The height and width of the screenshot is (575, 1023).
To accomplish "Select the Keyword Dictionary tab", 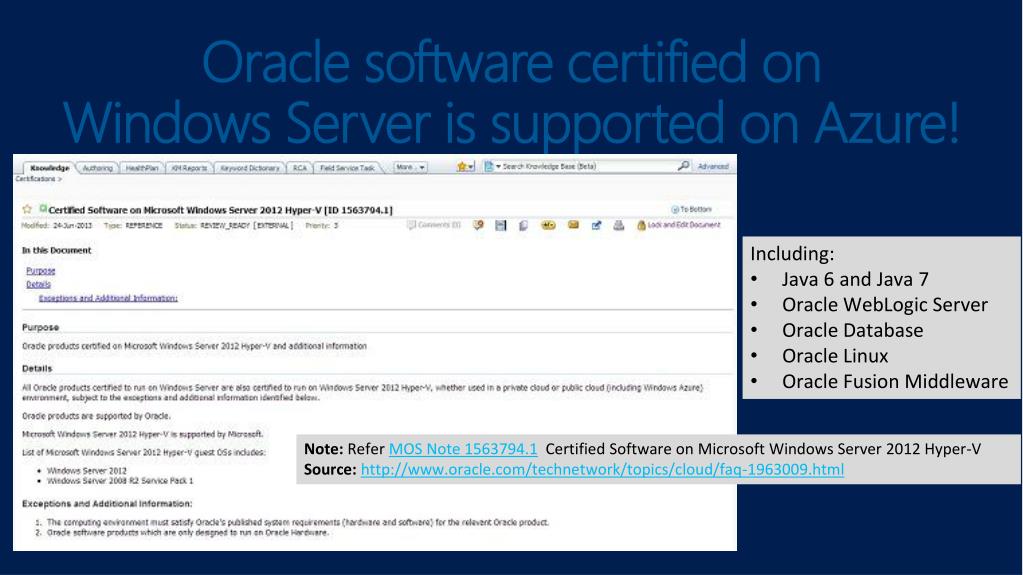I will (250, 168).
